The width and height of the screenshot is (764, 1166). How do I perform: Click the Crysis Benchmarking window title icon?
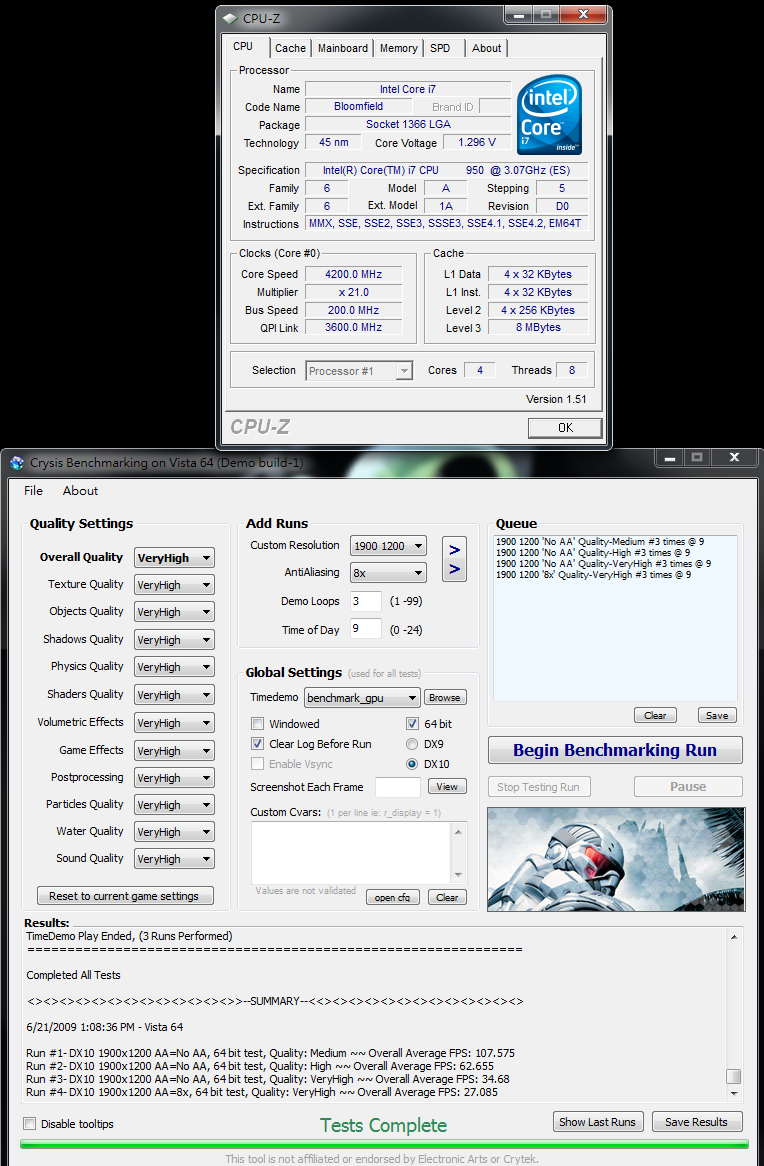pos(17,463)
